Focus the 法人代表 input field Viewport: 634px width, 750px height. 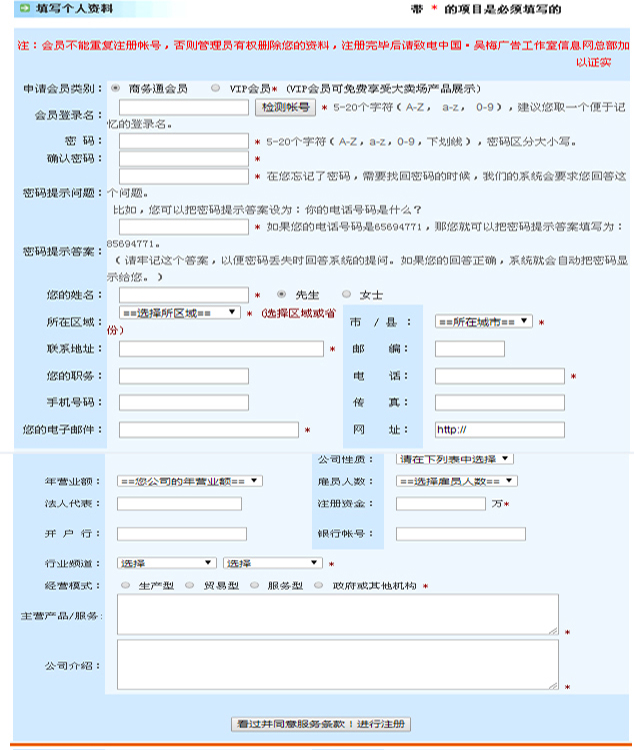179,503
